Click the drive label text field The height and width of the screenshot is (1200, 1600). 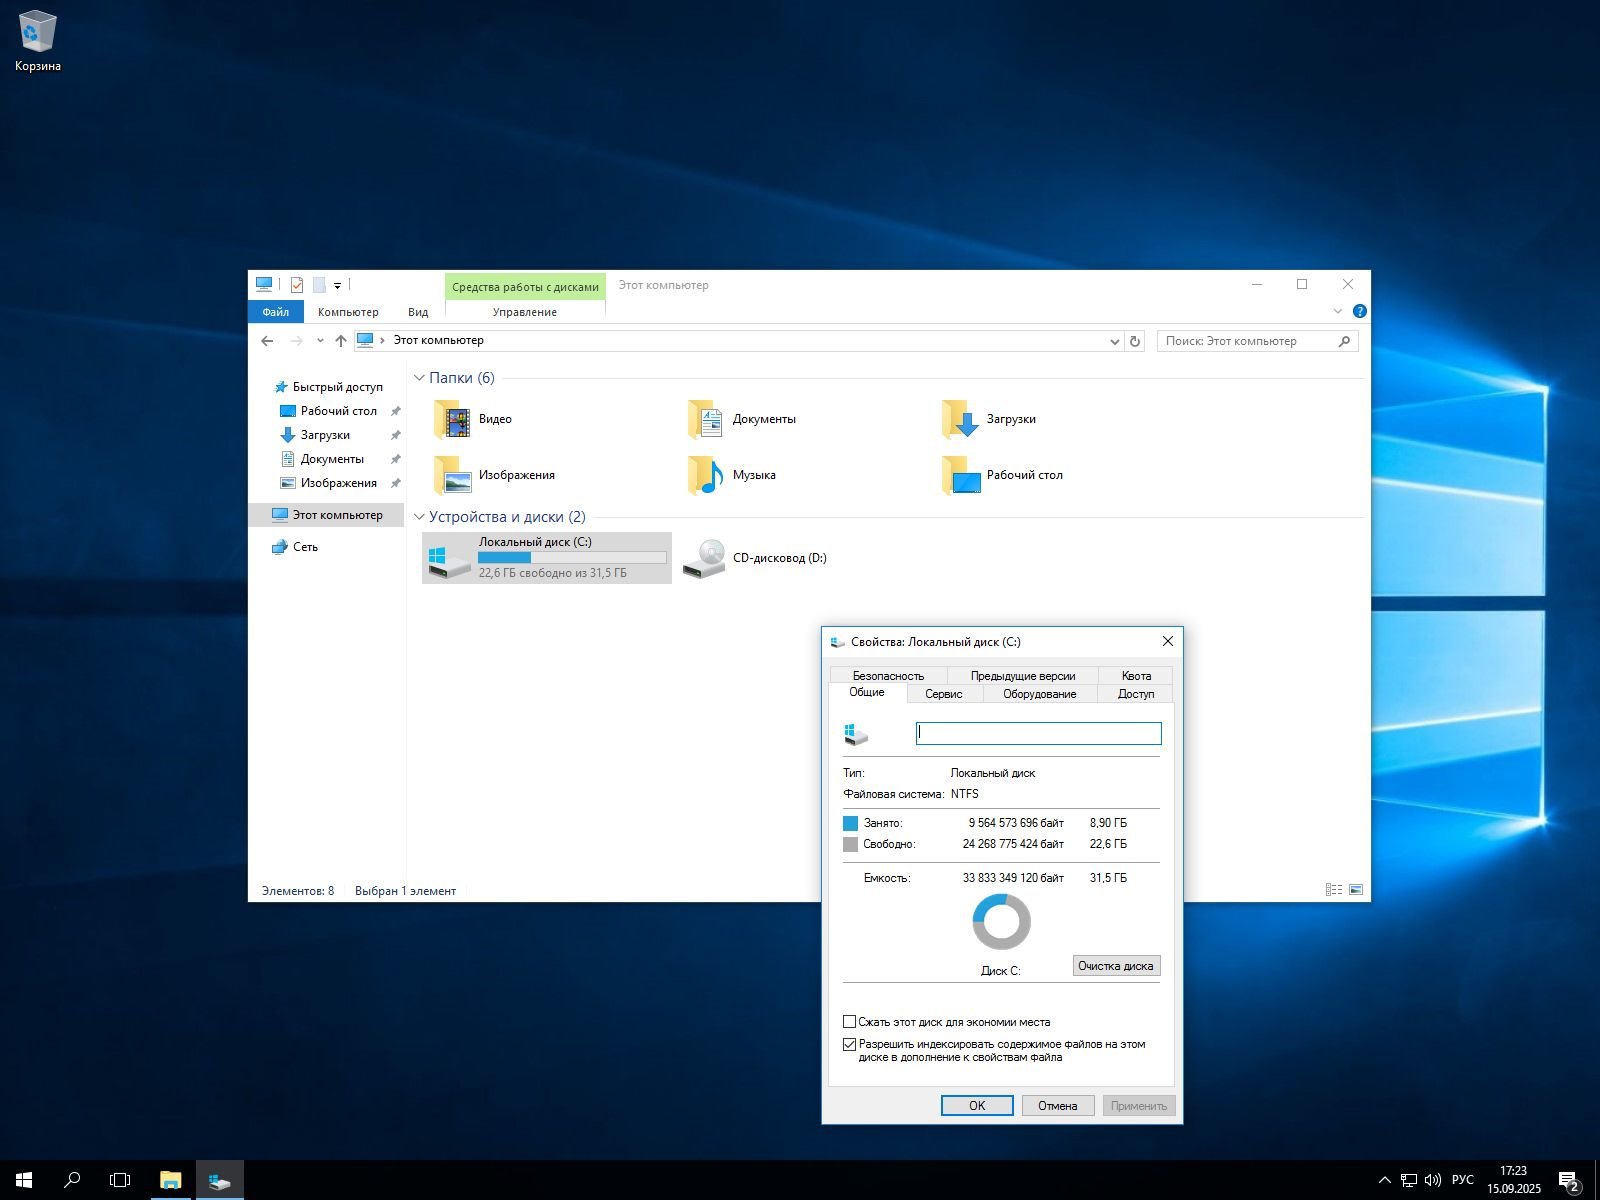pyautogui.click(x=1038, y=734)
